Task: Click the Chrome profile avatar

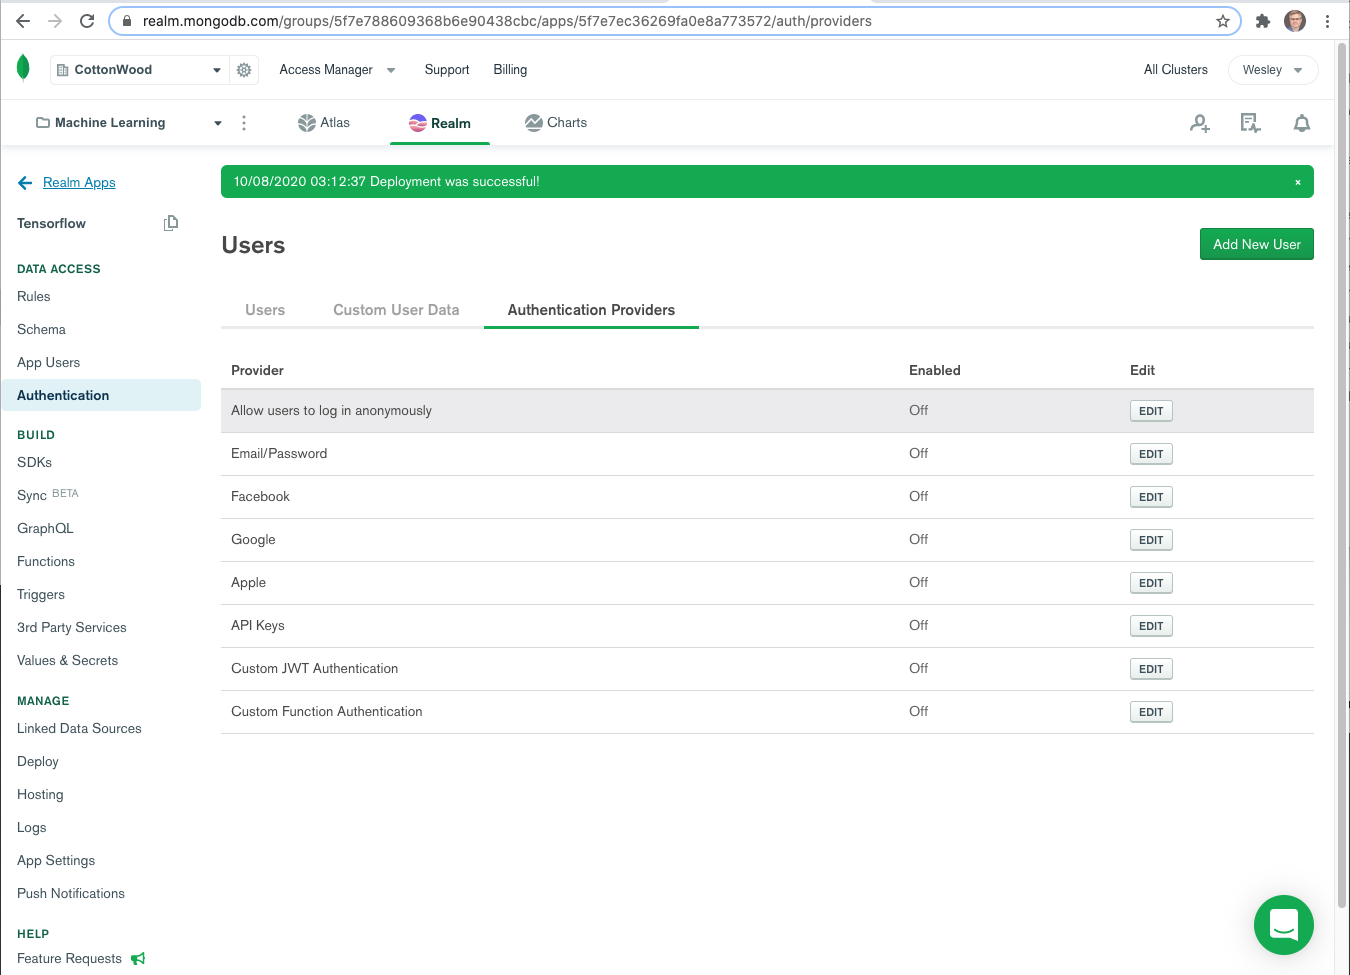Action: point(1295,21)
